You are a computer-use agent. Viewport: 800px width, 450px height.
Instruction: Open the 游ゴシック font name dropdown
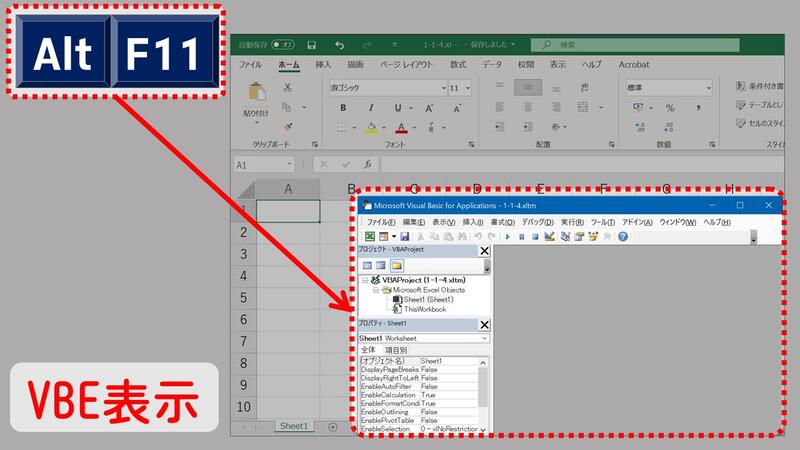[443, 88]
